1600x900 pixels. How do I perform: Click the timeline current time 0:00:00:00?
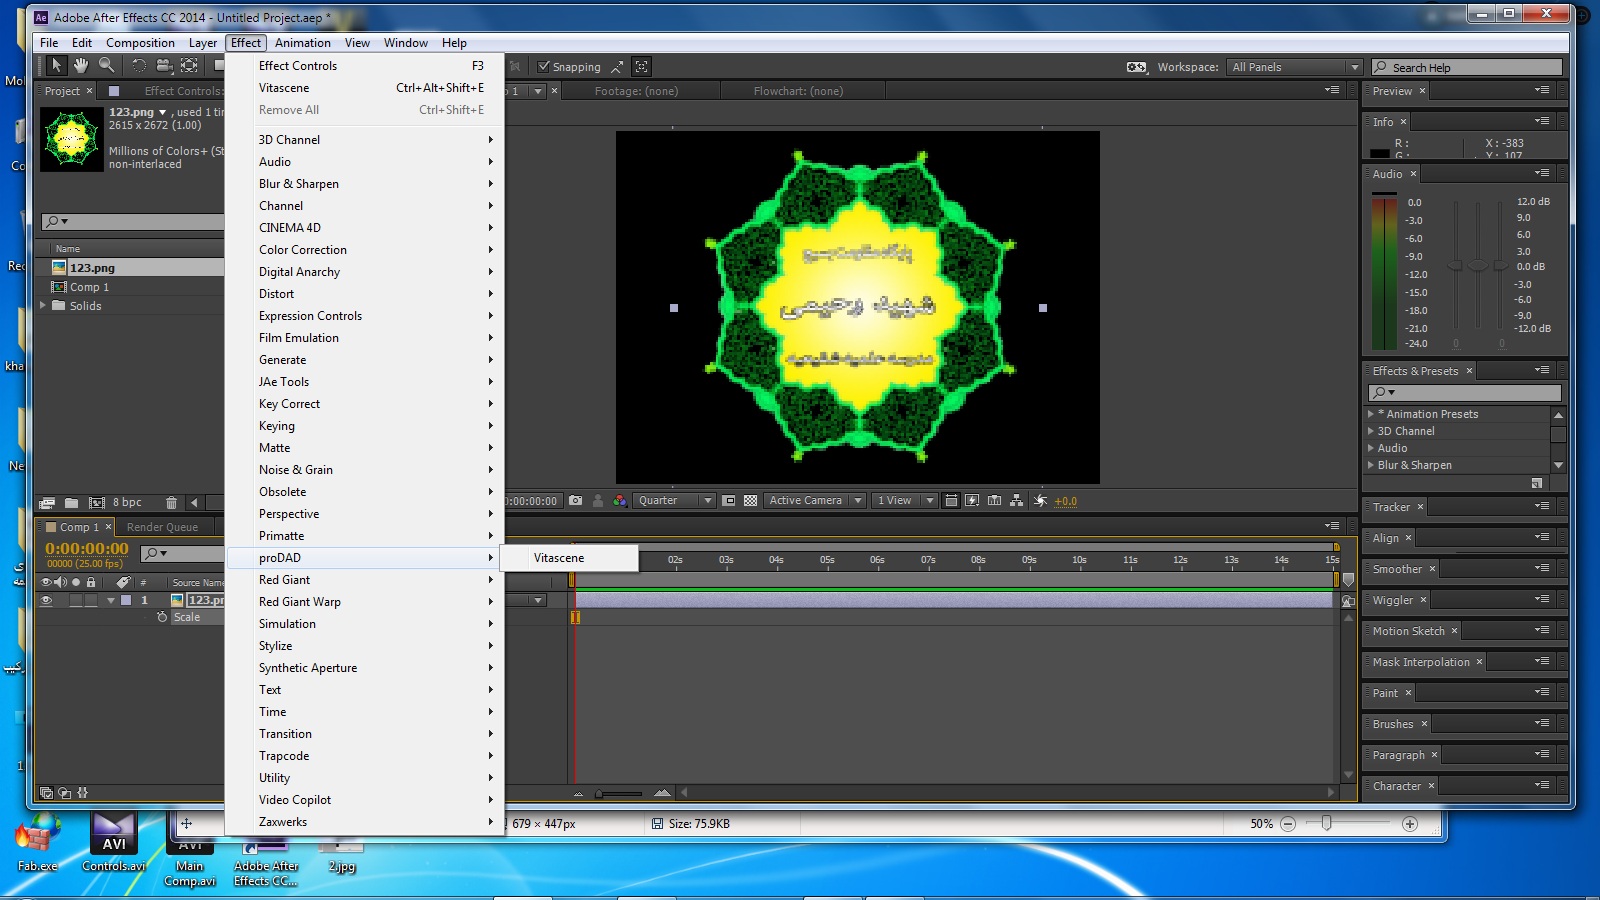click(x=87, y=548)
